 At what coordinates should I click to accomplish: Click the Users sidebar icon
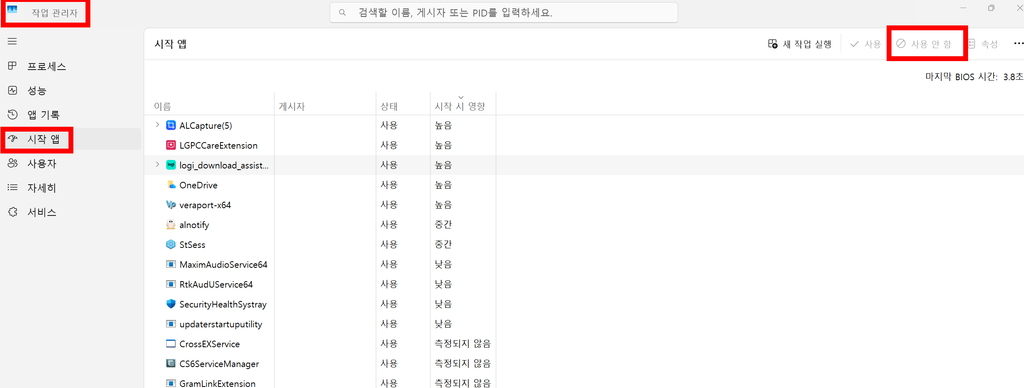[x=12, y=163]
